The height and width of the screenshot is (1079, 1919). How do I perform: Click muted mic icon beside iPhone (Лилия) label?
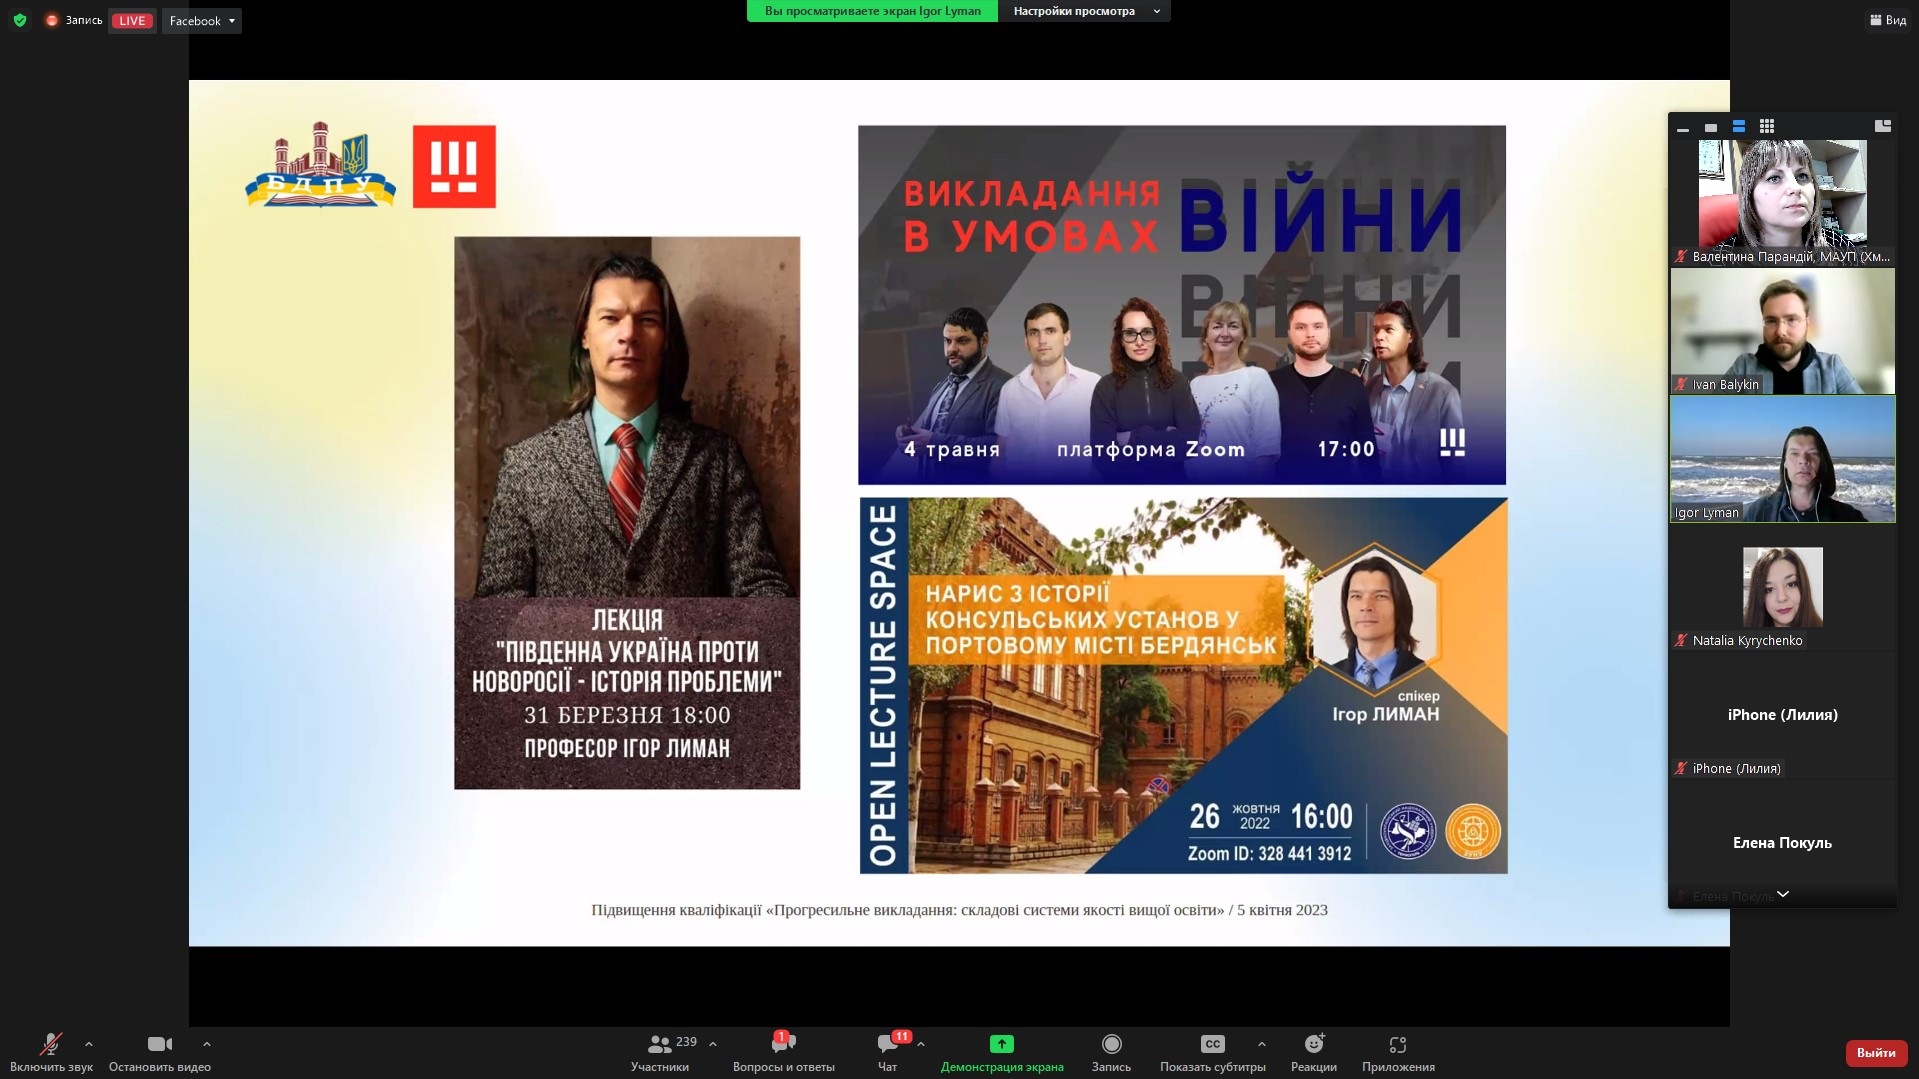click(1681, 768)
